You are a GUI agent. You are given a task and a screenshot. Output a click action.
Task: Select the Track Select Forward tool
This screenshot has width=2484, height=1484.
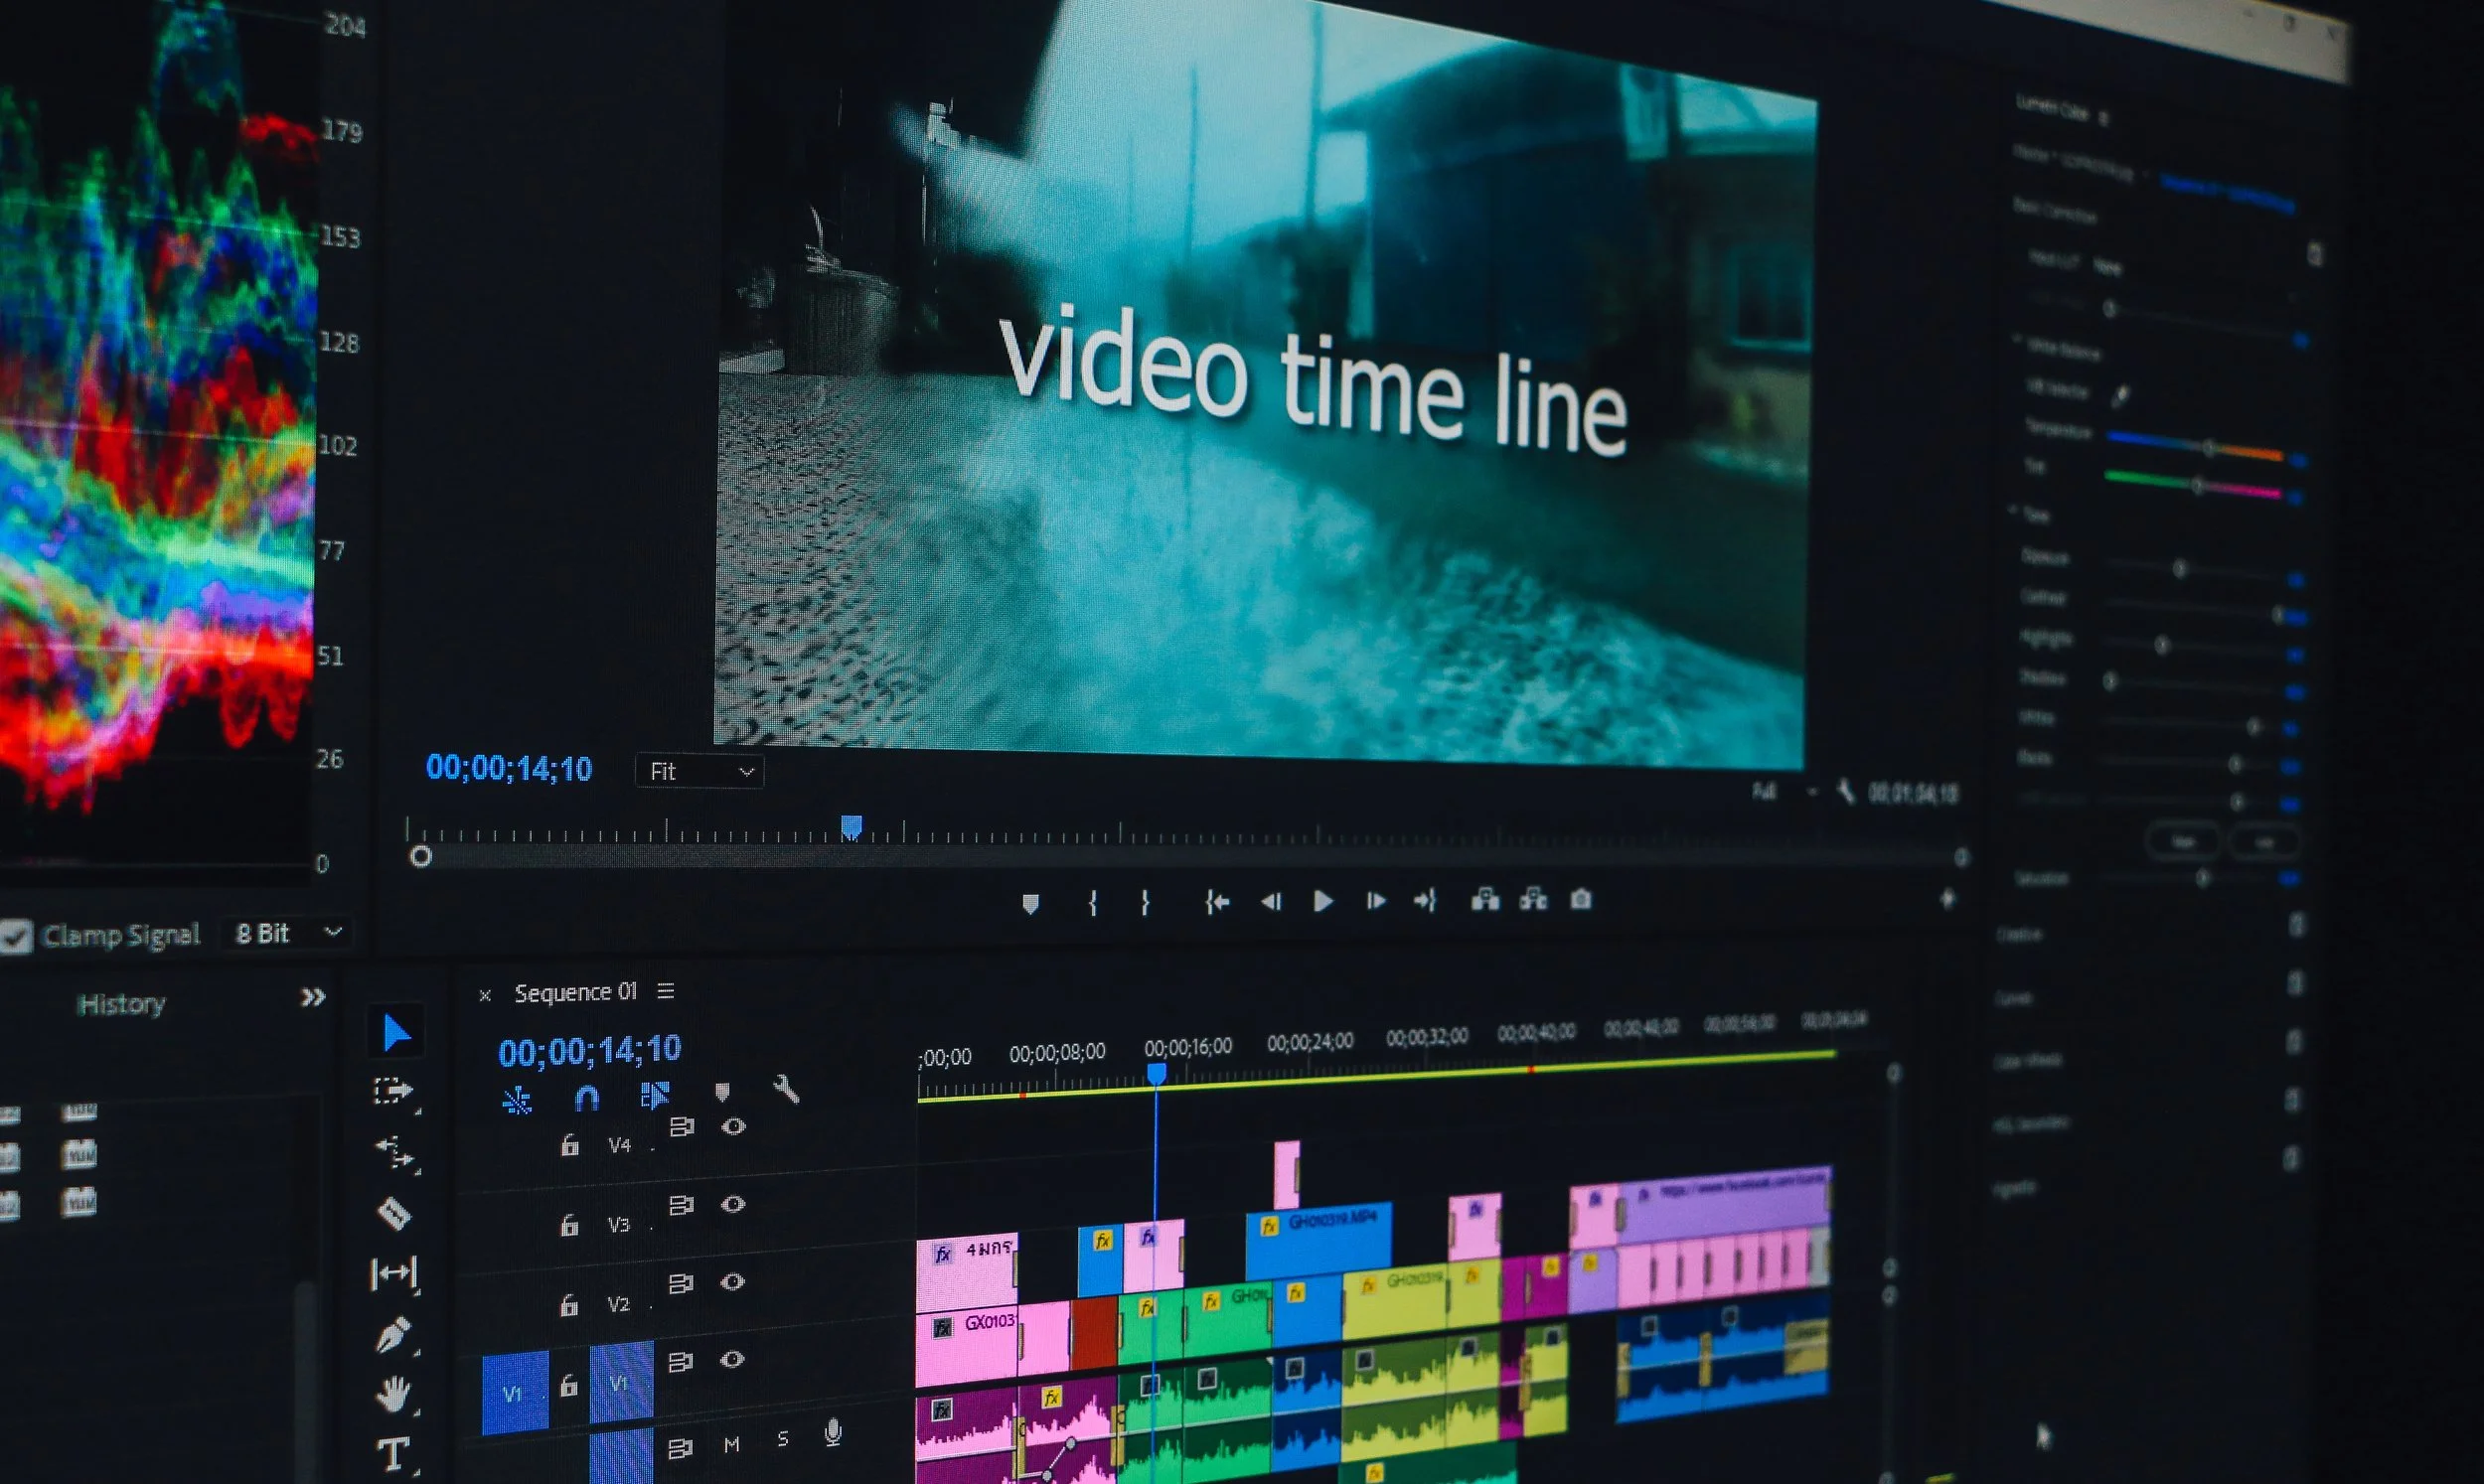[392, 1091]
